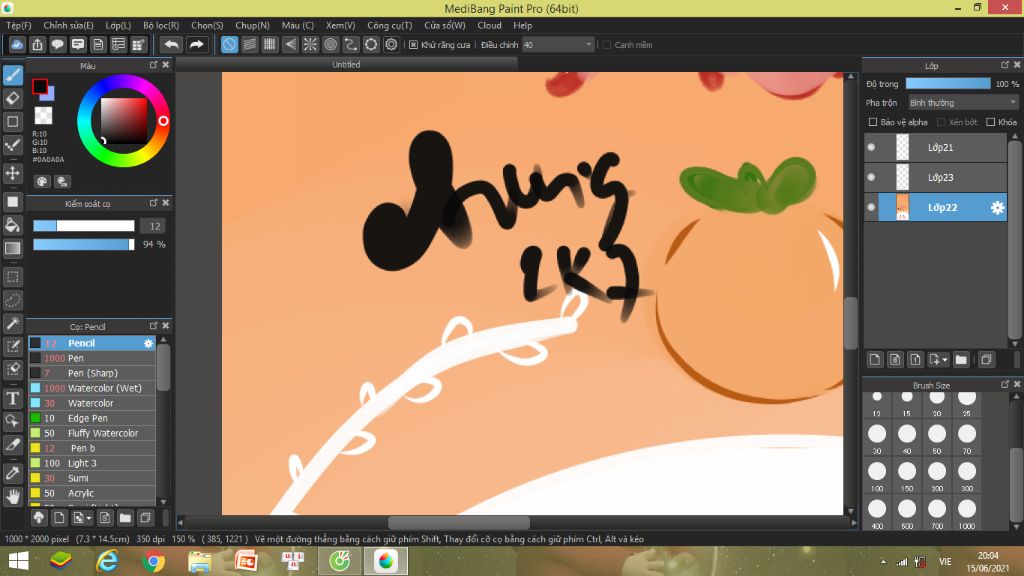Image resolution: width=1024 pixels, height=576 pixels.
Task: Select the rectangular Select tool
Action: click(x=12, y=277)
